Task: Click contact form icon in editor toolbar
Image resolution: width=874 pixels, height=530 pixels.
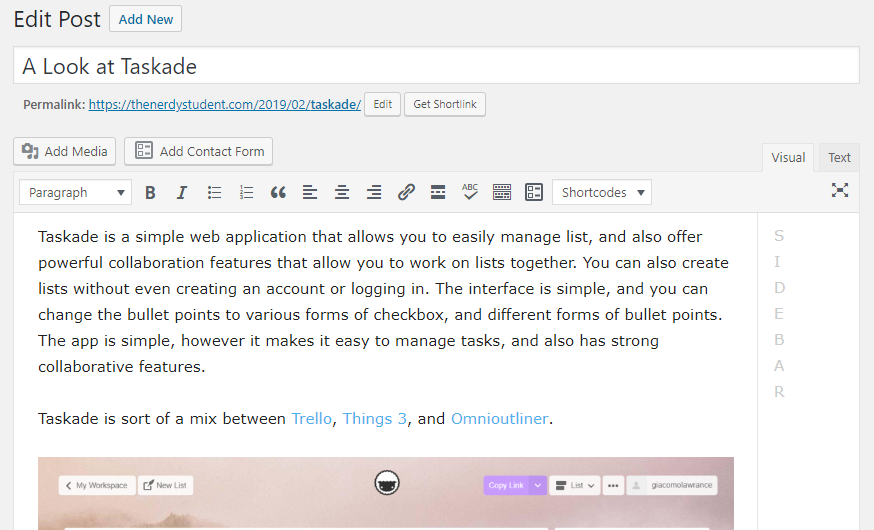Action: click(534, 192)
